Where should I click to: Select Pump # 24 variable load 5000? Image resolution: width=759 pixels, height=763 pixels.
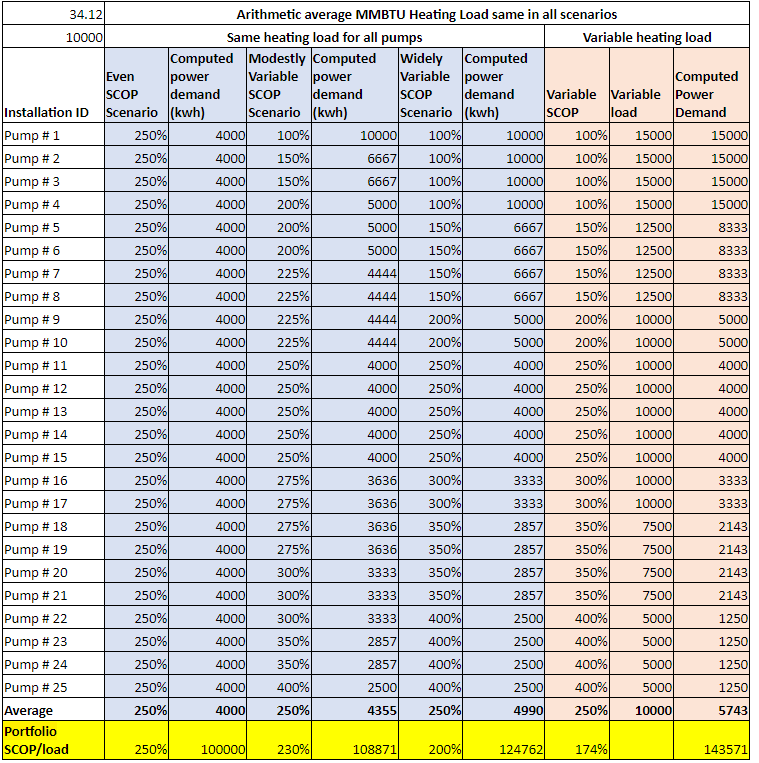click(x=641, y=664)
